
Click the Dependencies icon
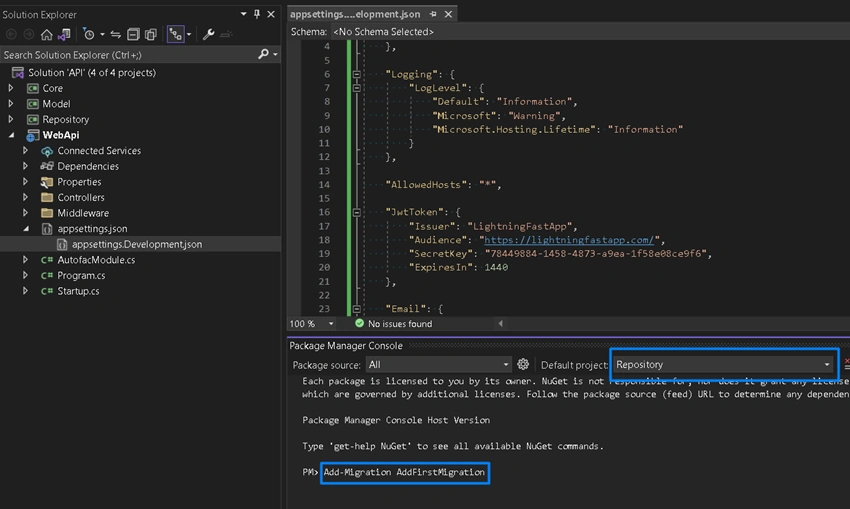47,166
